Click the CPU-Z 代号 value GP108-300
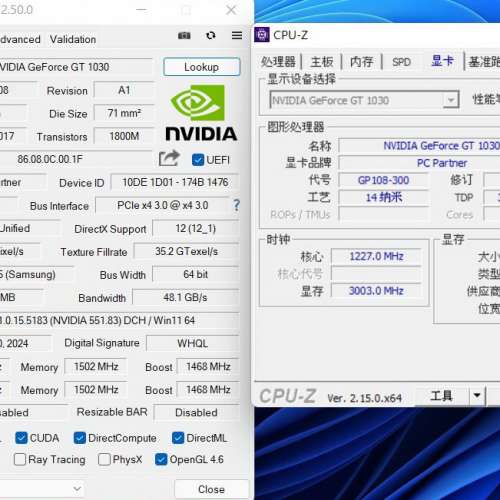Viewport: 500px width, 500px height. point(383,180)
